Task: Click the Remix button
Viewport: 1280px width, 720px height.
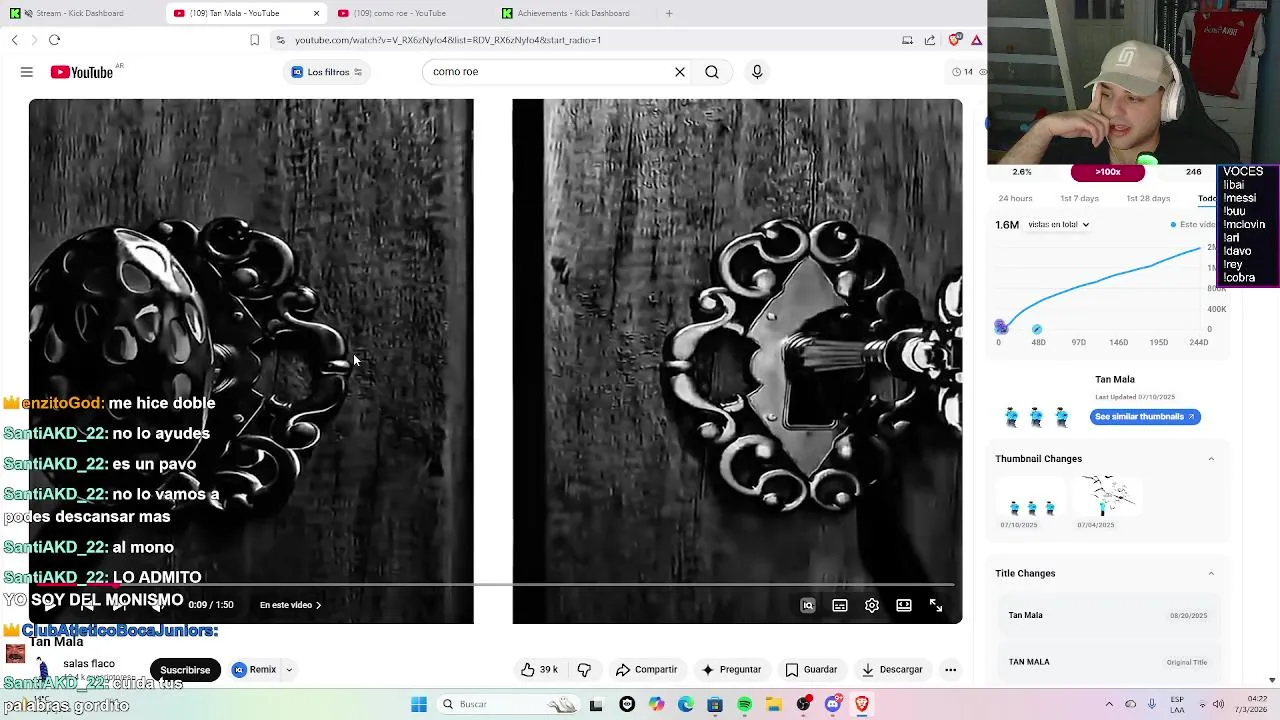Action: click(254, 670)
